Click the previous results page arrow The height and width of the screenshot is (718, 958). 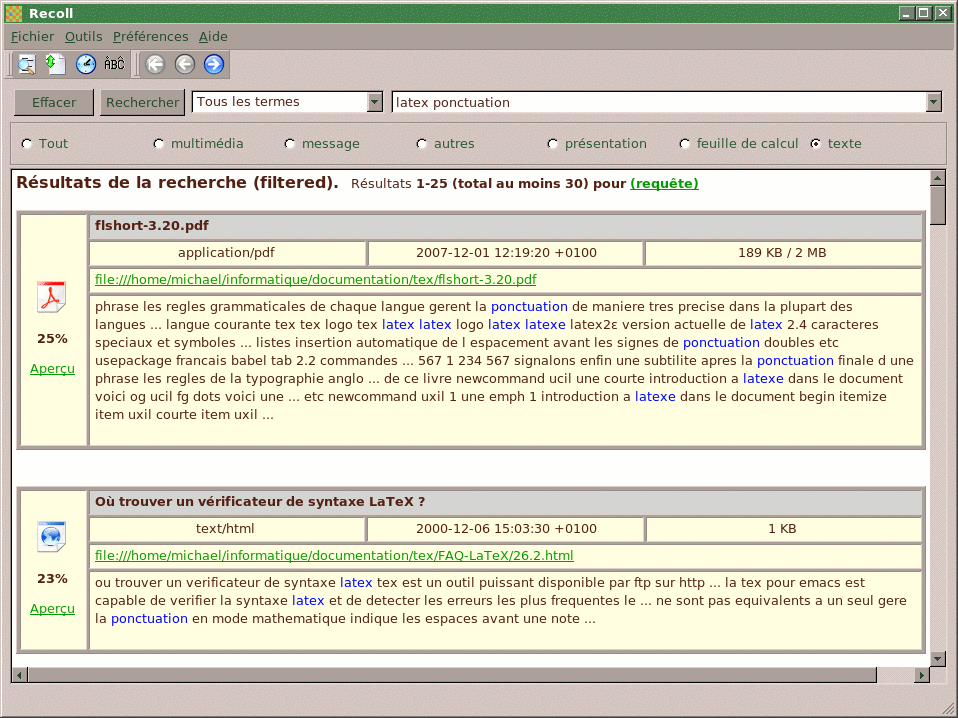(184, 64)
